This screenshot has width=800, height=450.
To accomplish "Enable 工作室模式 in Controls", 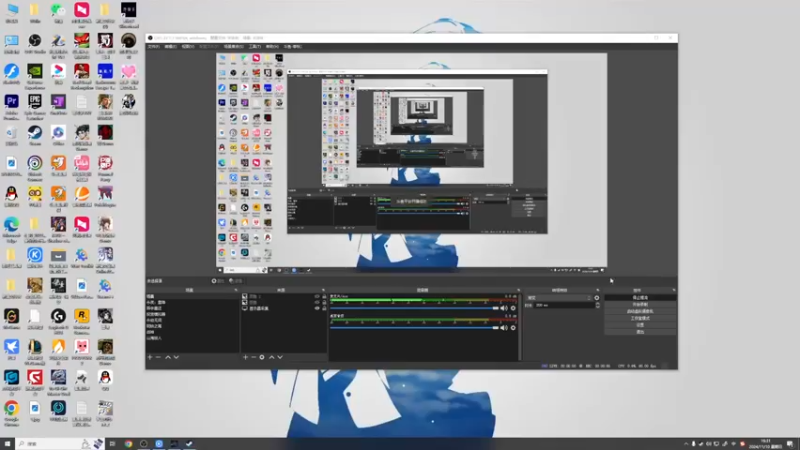I will [640, 318].
